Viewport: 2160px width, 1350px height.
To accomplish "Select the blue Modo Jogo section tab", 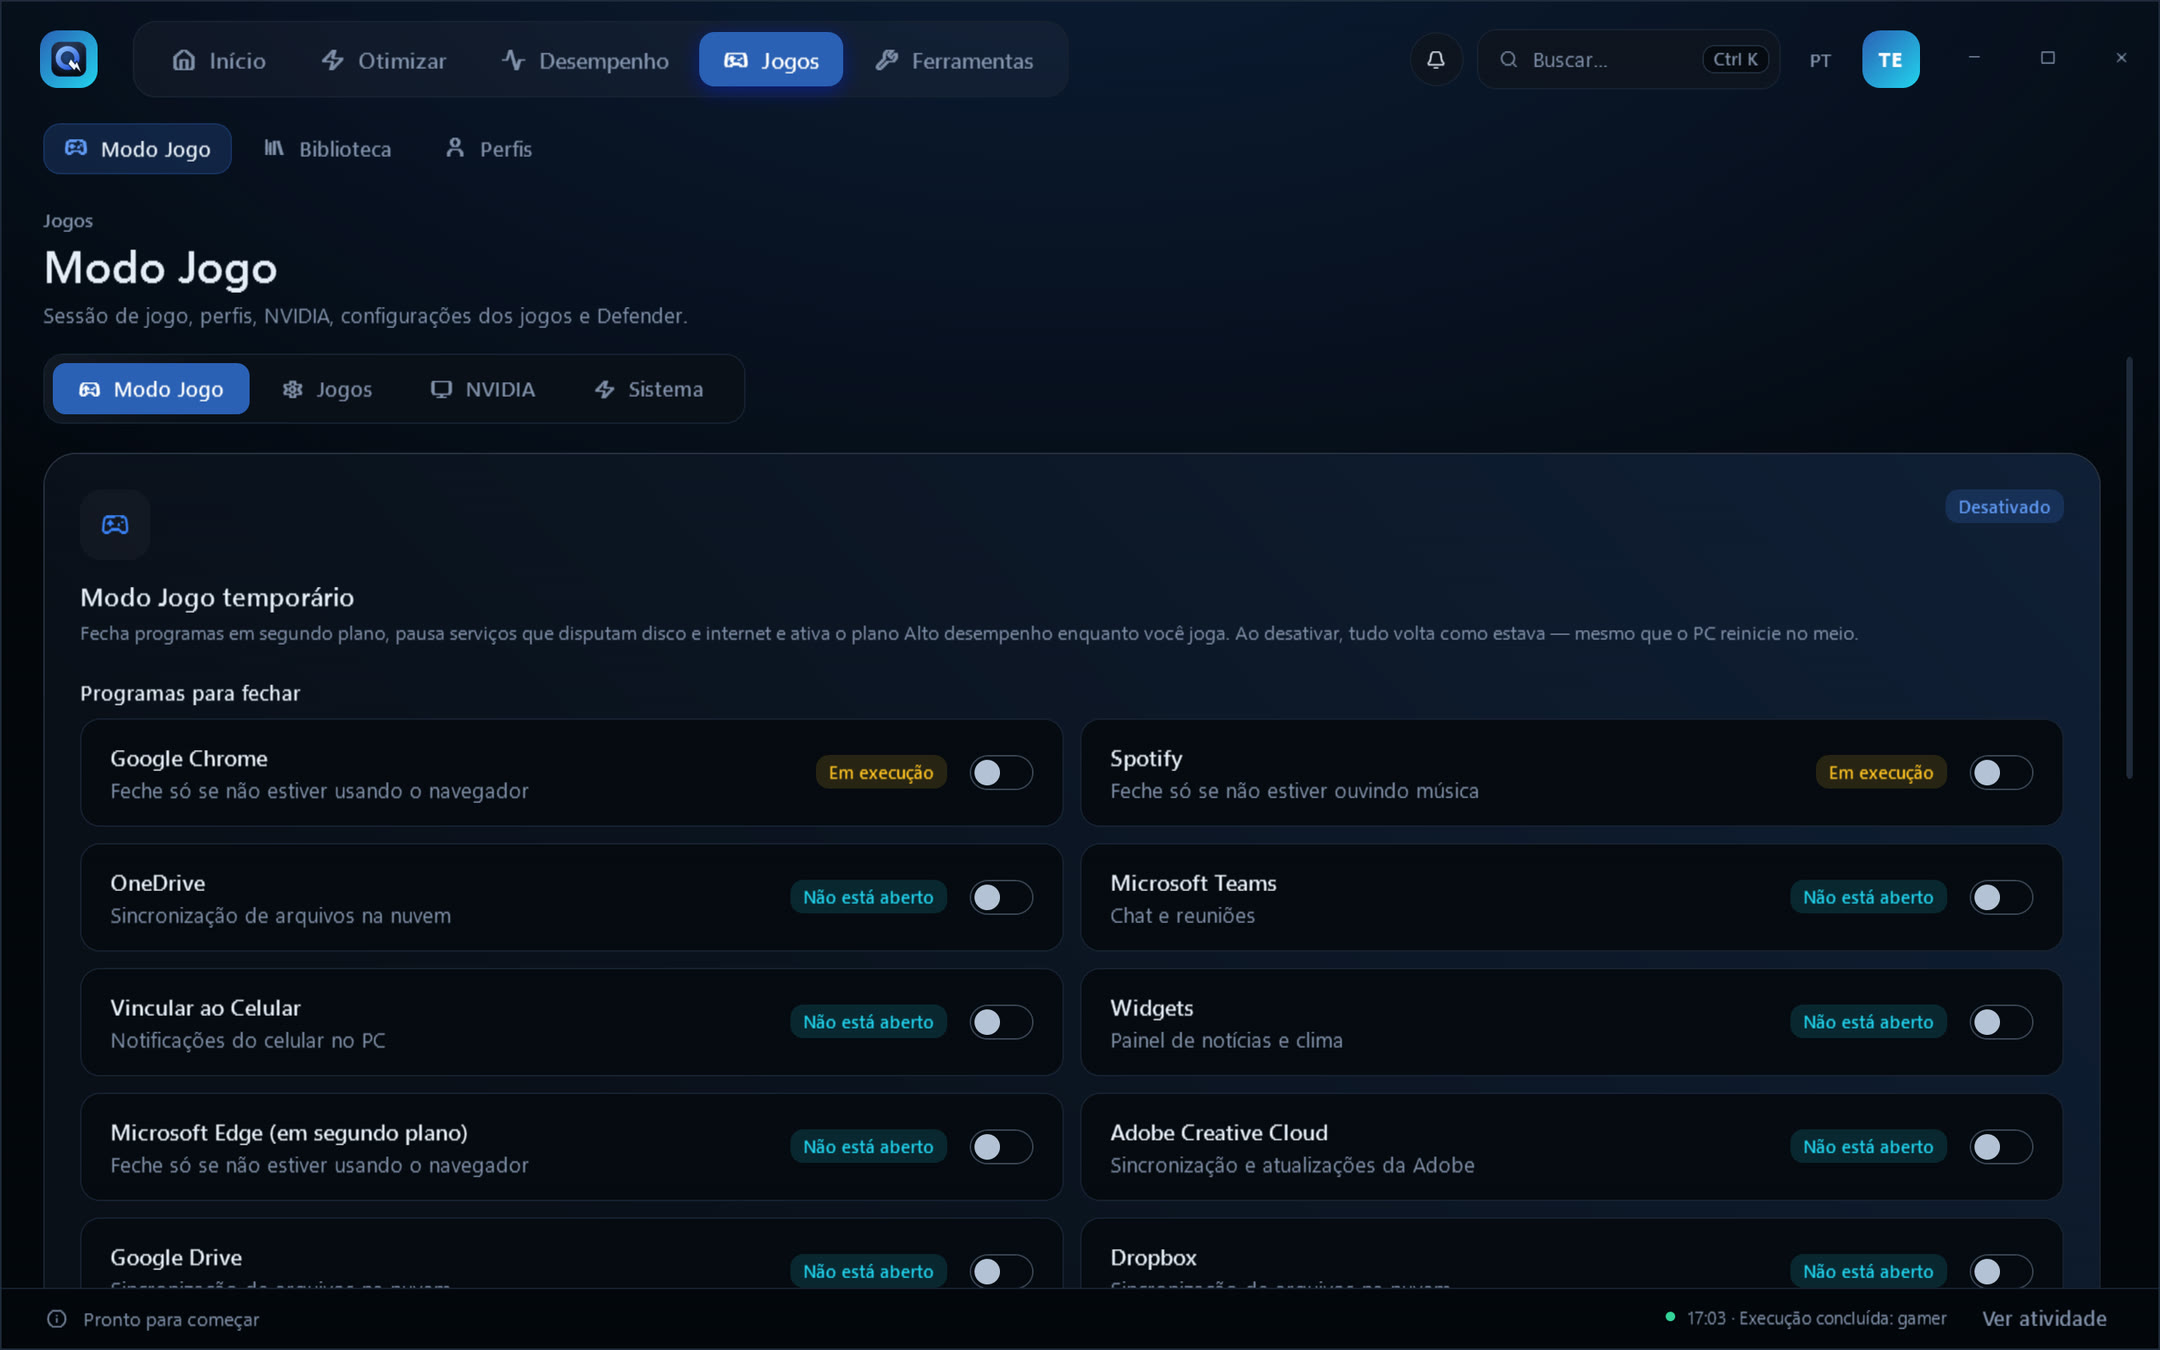I will (x=151, y=389).
